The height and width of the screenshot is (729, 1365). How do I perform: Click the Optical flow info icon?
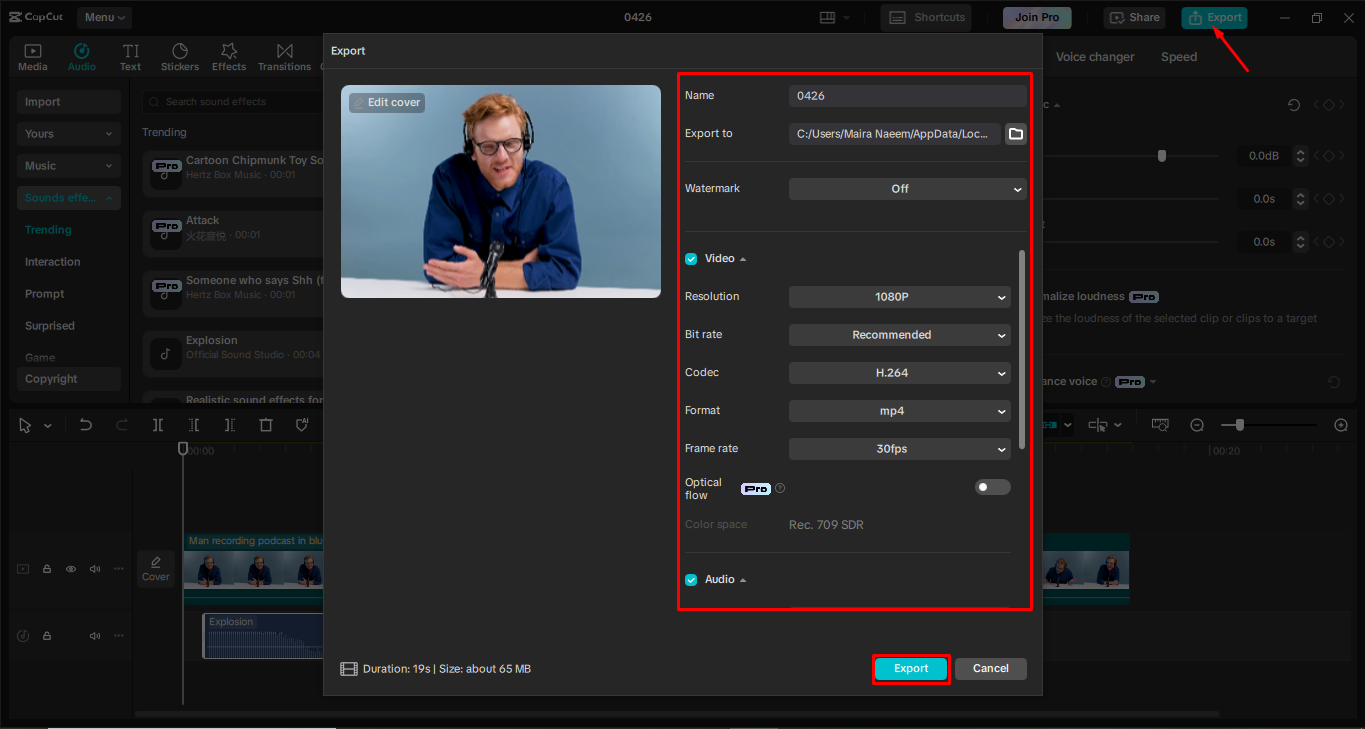pos(780,489)
